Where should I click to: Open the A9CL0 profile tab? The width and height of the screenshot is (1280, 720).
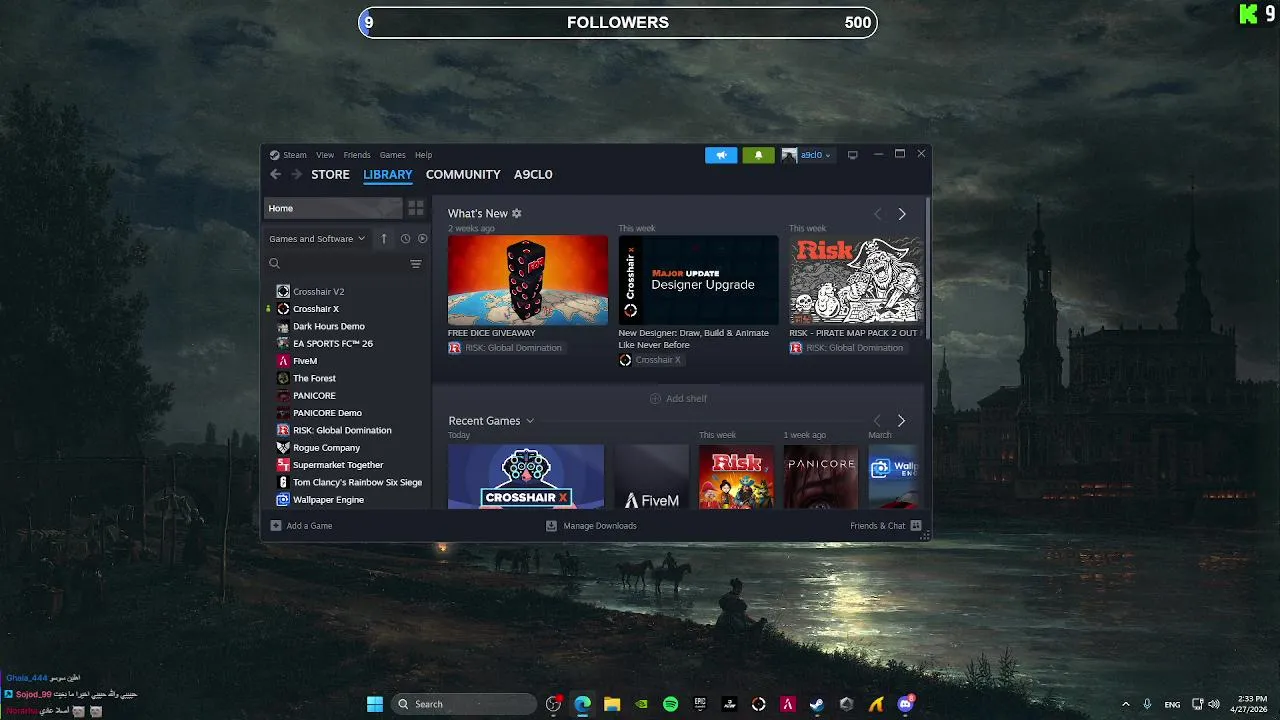pos(533,174)
